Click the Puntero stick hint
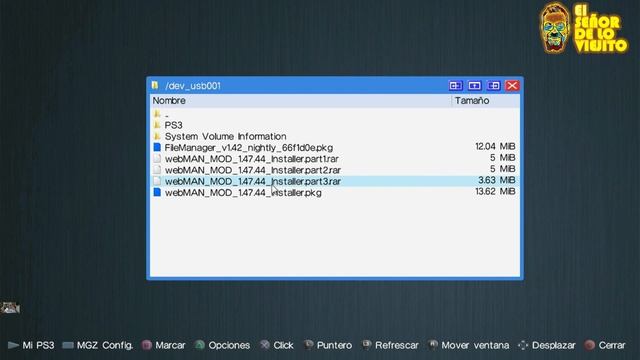This screenshot has width=640, height=360. coord(328,345)
